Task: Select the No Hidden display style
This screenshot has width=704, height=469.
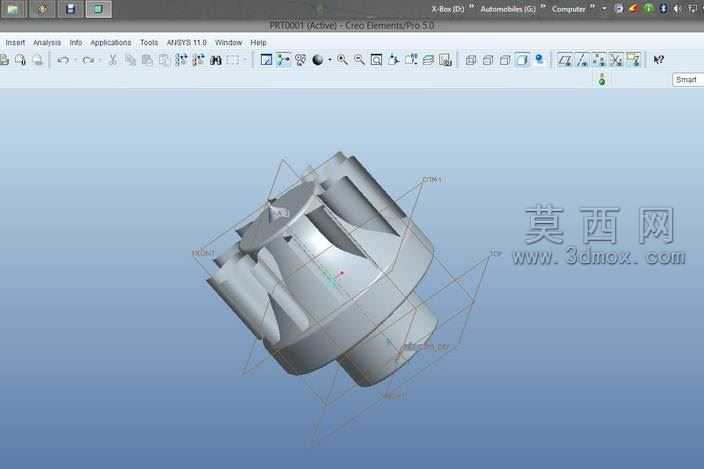Action: 505,60
